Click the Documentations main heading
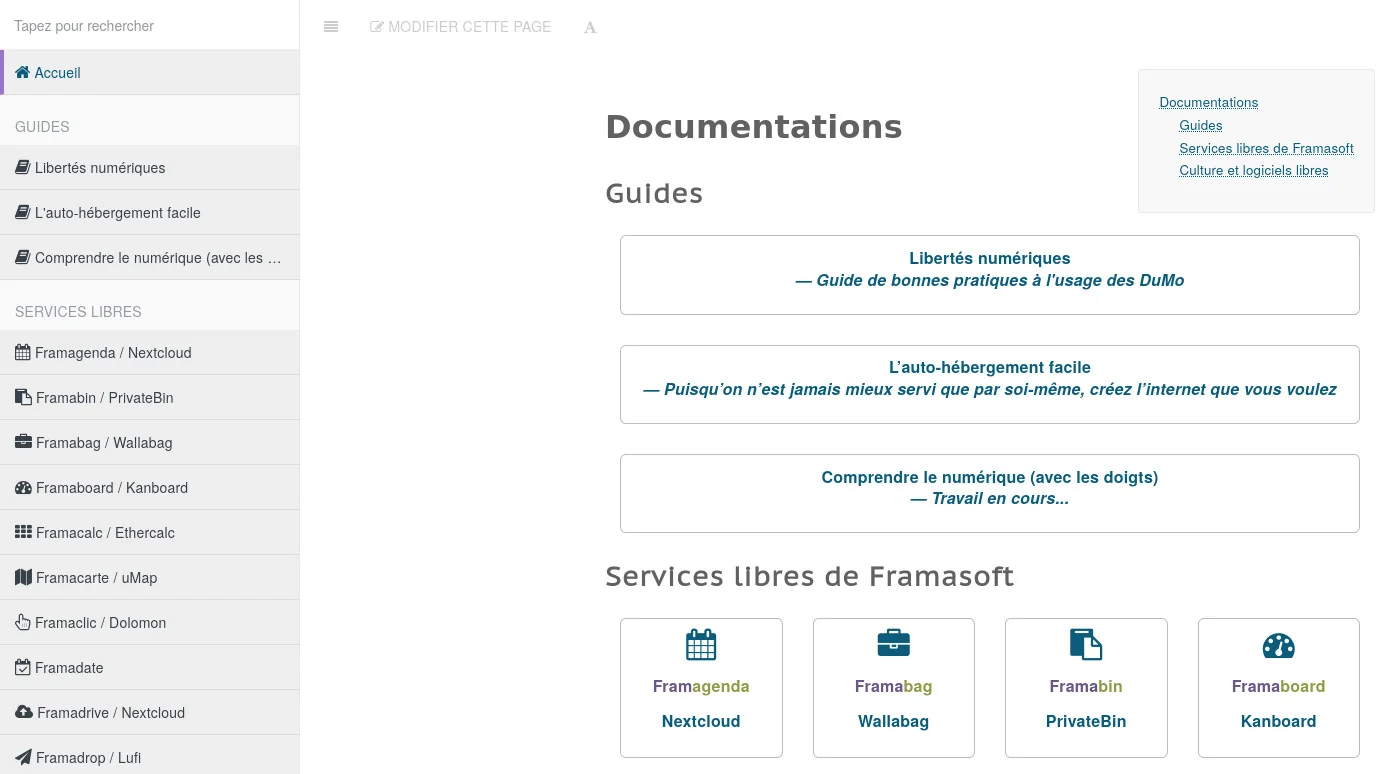 (754, 127)
